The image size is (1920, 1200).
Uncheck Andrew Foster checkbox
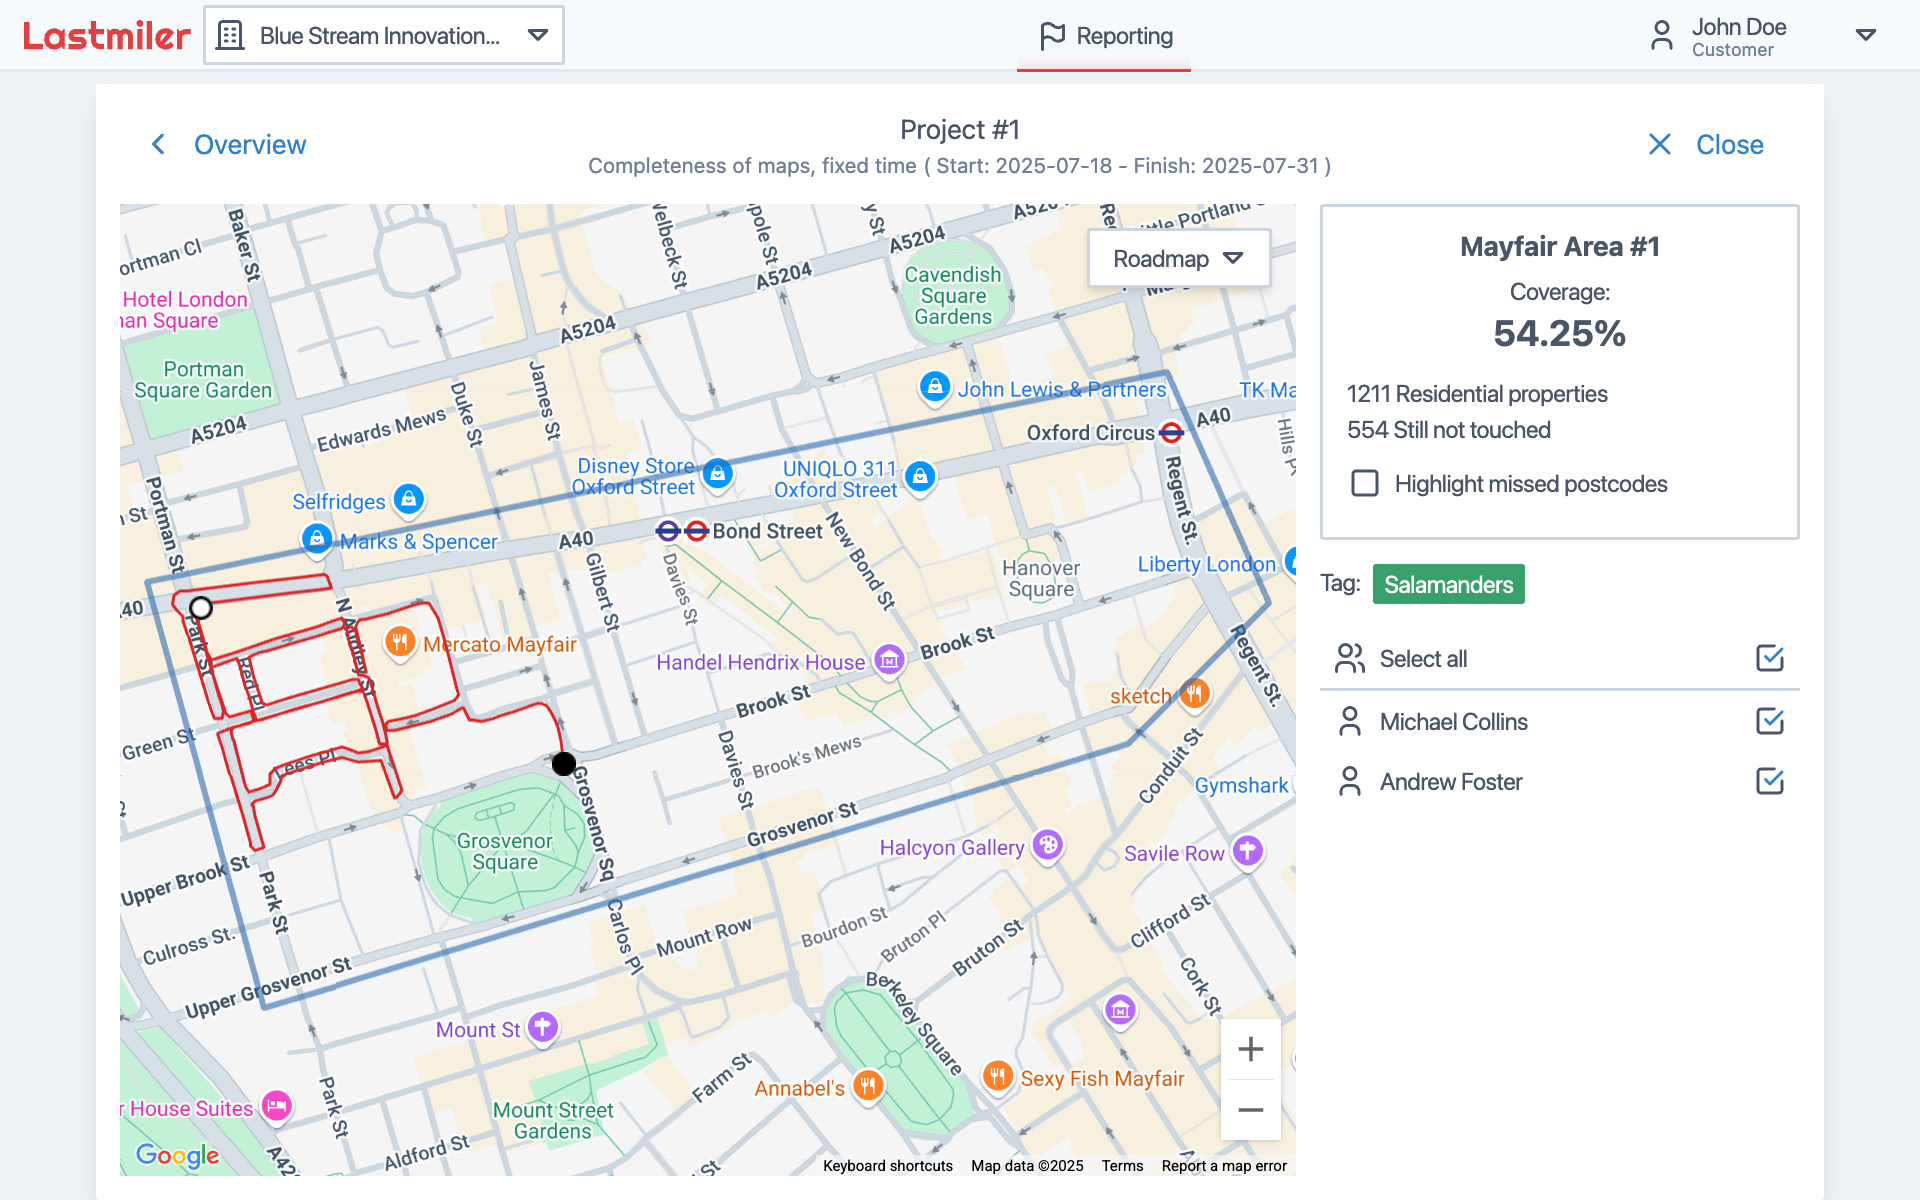(x=1769, y=781)
